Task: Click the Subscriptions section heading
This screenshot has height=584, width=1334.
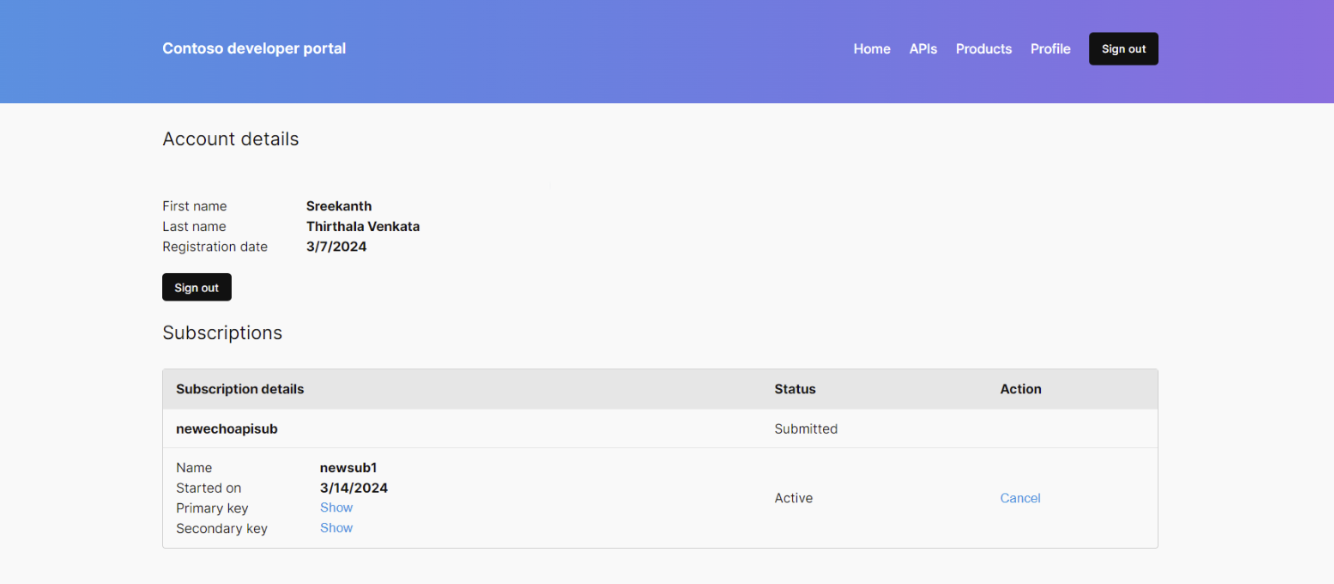Action: click(x=222, y=332)
